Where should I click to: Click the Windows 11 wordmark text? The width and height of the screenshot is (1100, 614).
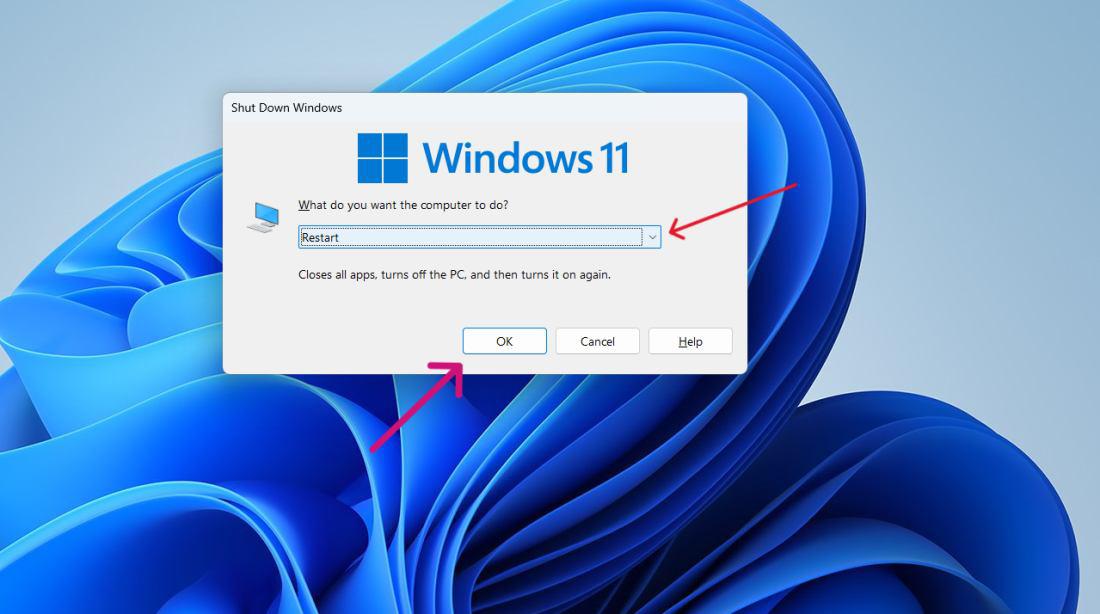click(x=525, y=158)
